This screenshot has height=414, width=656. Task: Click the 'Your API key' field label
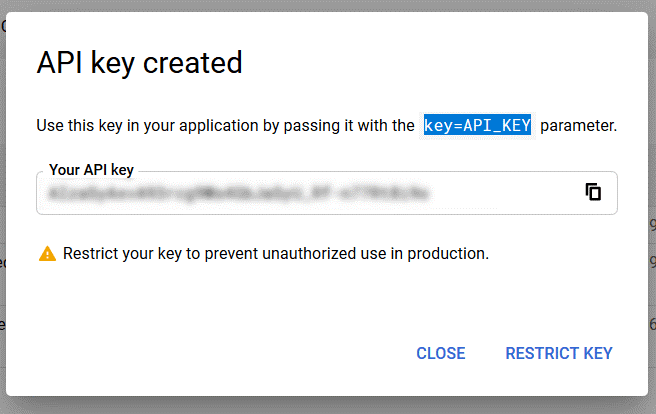(91, 170)
